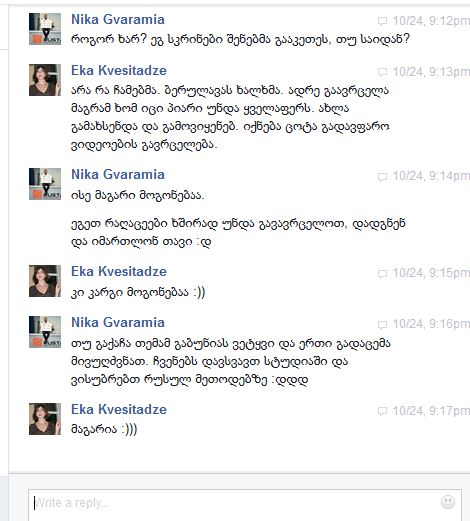The image size is (470, 521).
Task: Click Nika Gvaramia's name in the 9:14pm message
Action: [118, 174]
